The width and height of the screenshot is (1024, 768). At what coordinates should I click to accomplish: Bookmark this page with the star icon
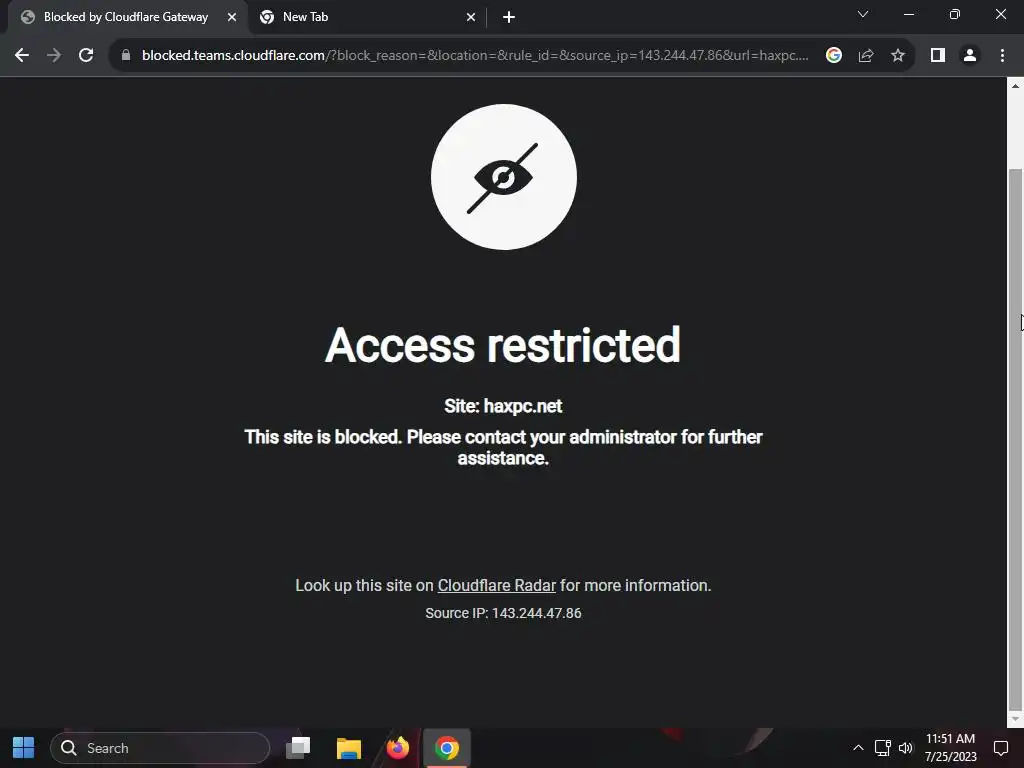[x=898, y=56]
